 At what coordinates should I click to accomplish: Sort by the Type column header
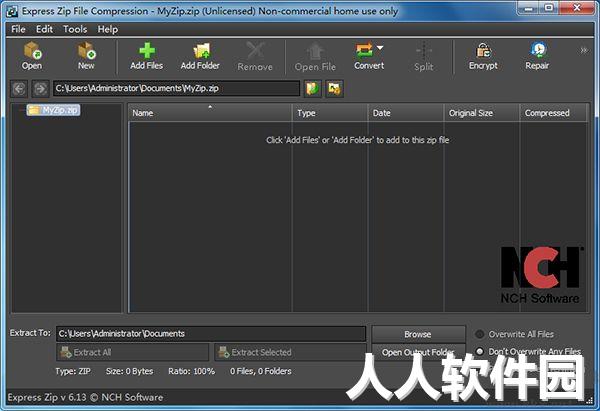[330, 113]
